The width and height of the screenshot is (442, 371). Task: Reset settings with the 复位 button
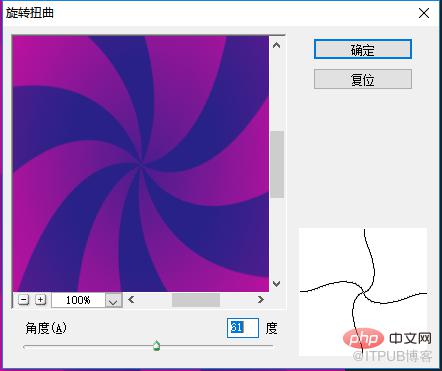[363, 79]
